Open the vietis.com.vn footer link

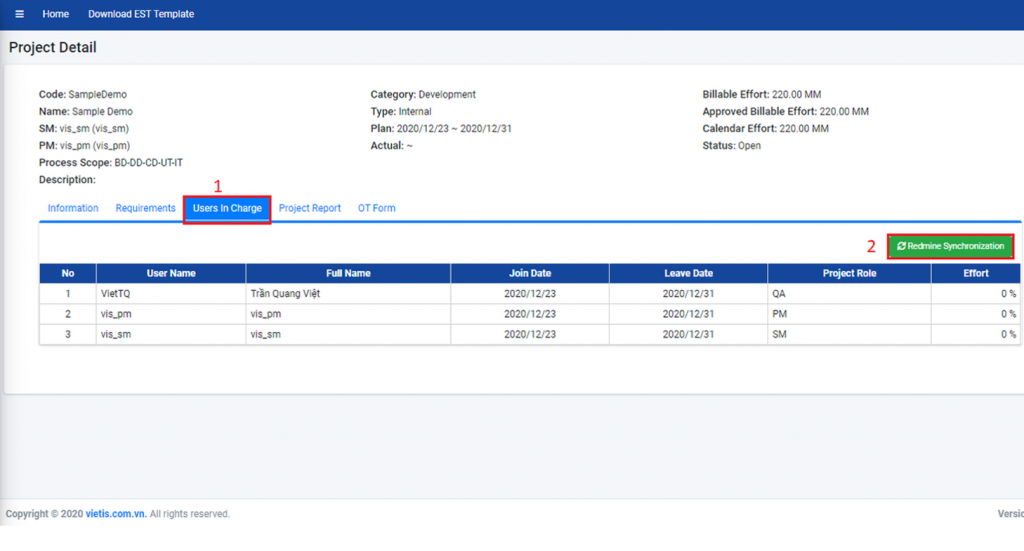click(116, 514)
